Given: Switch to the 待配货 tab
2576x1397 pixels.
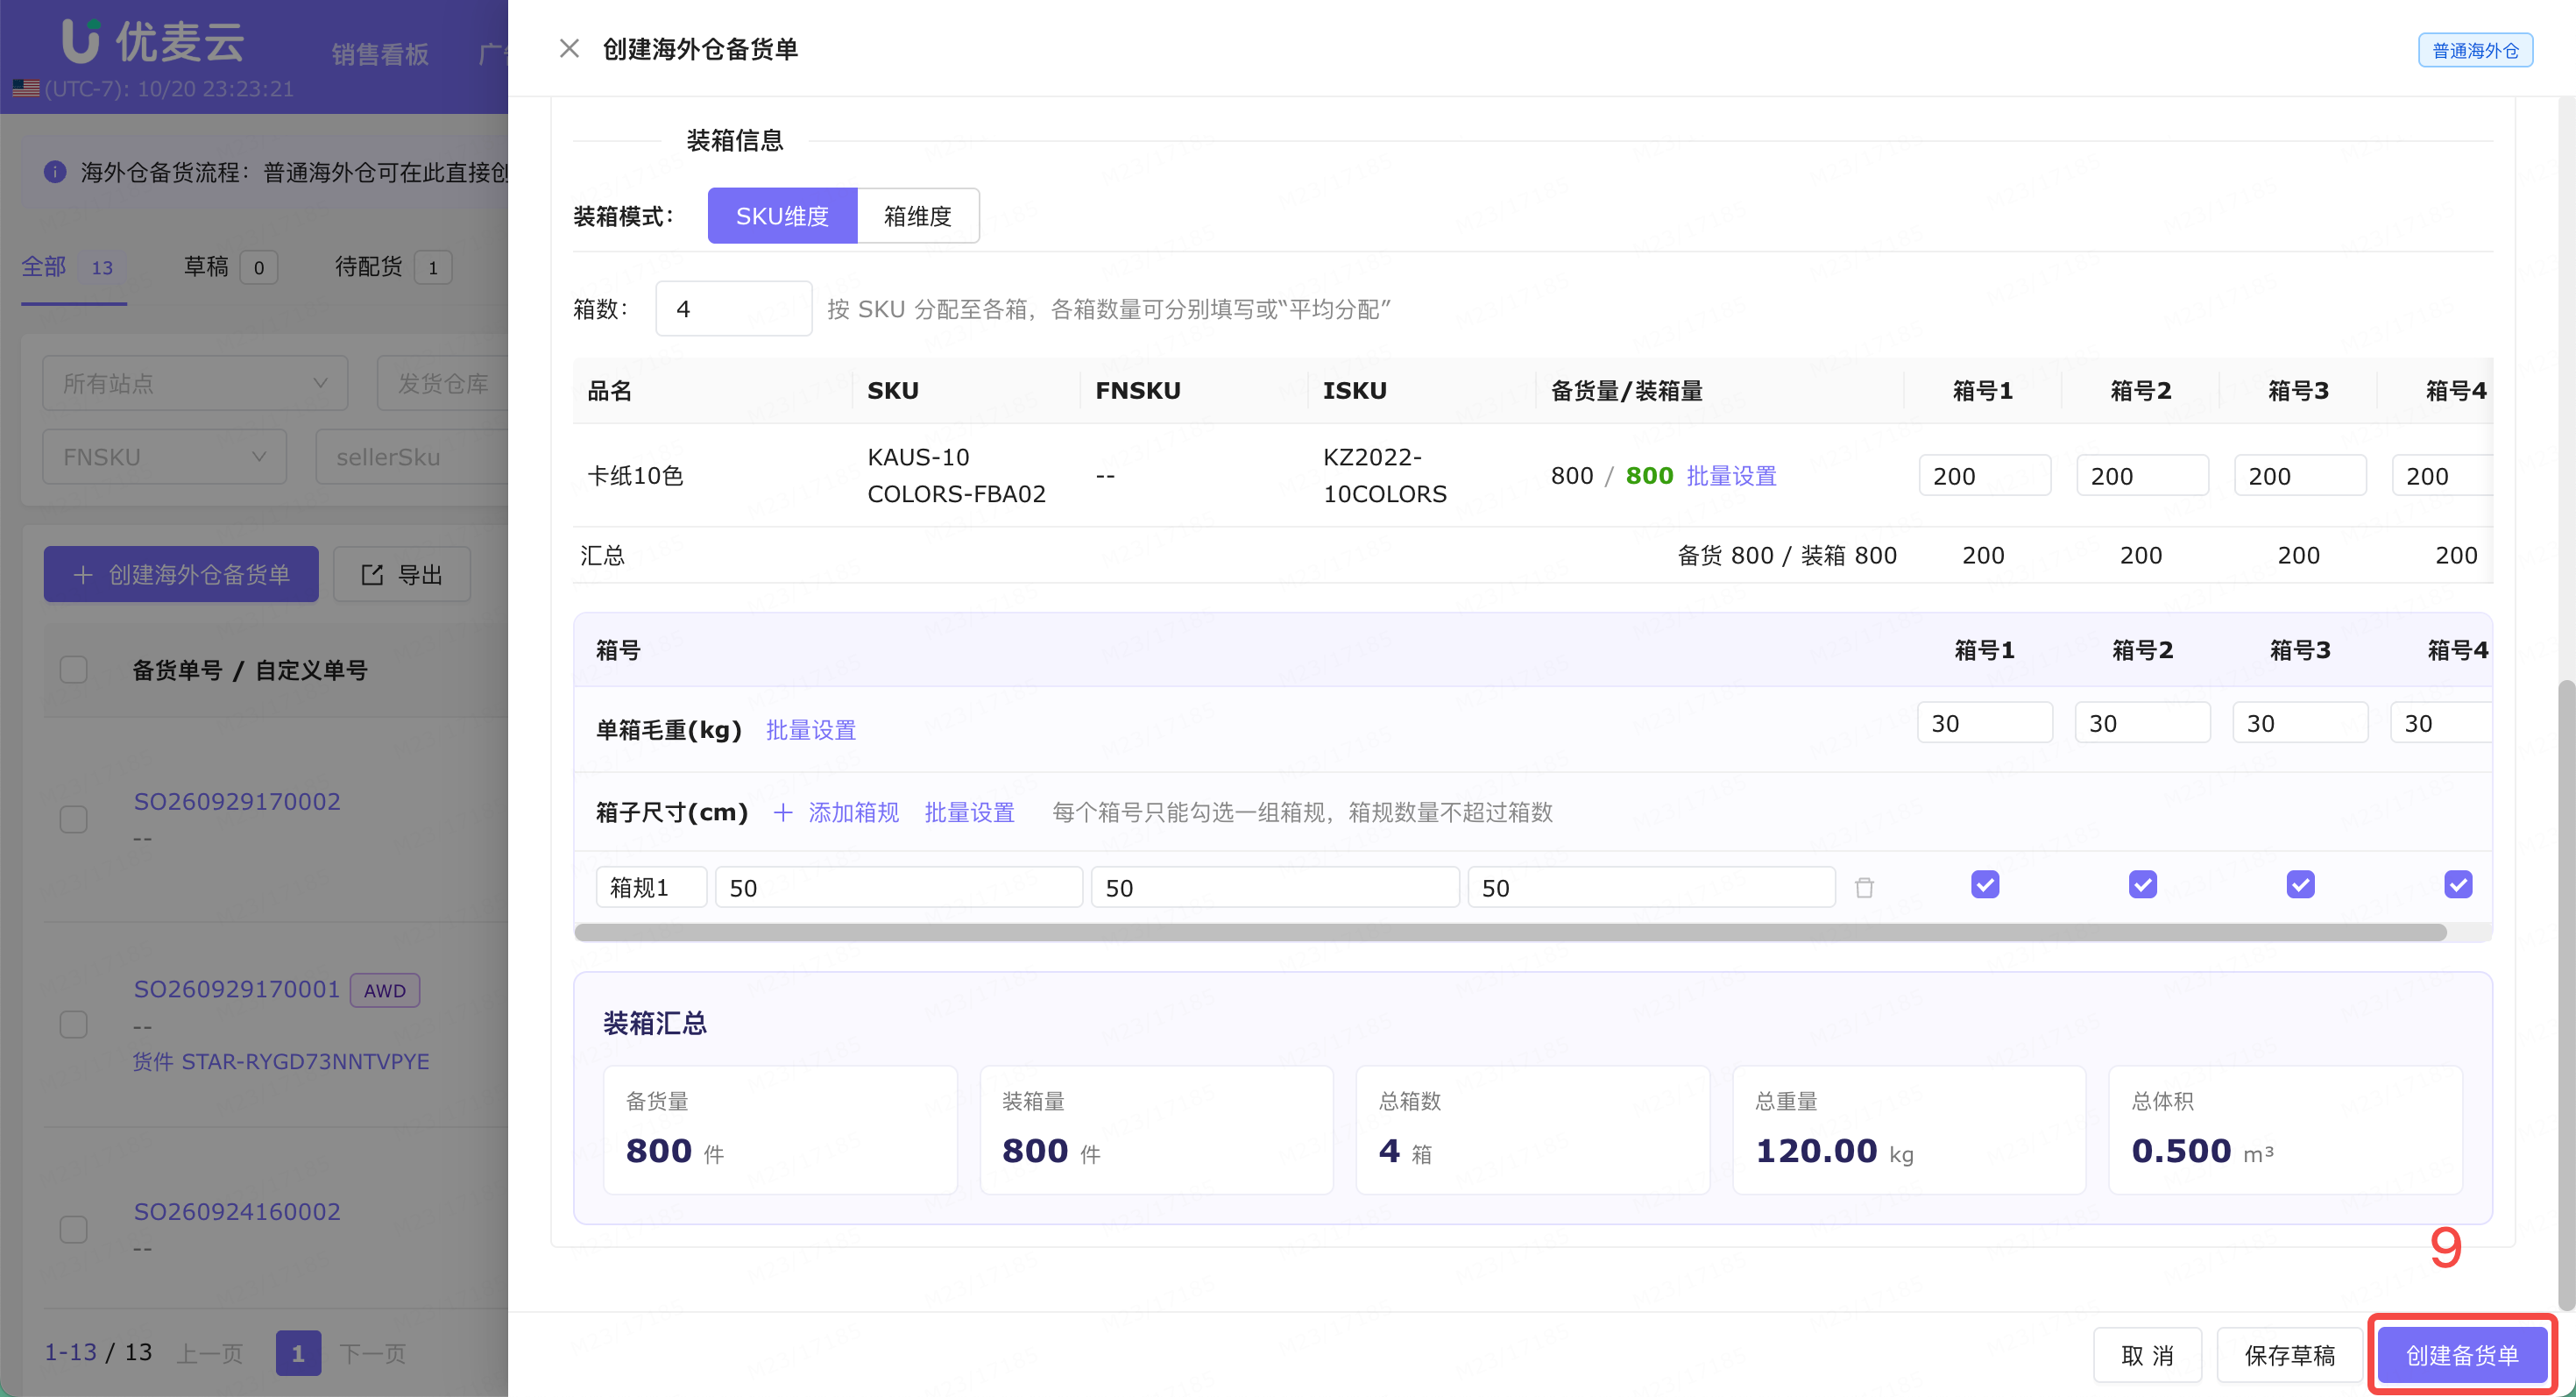Looking at the screenshot, I should (393, 267).
